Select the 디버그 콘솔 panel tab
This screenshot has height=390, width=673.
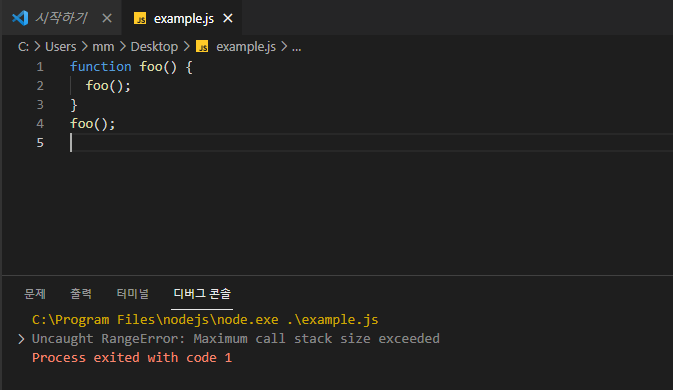[x=202, y=294]
